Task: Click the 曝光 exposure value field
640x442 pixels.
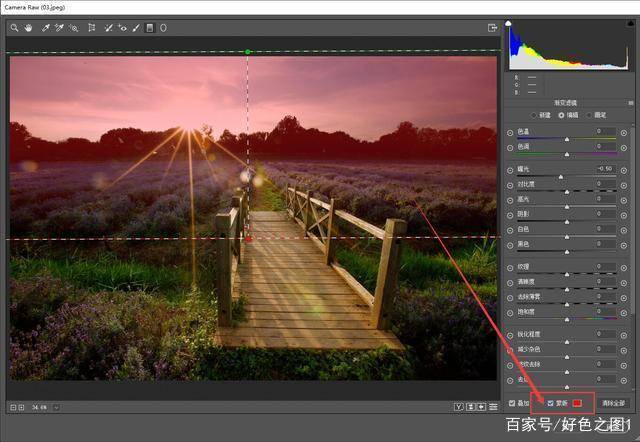Action: (605, 169)
